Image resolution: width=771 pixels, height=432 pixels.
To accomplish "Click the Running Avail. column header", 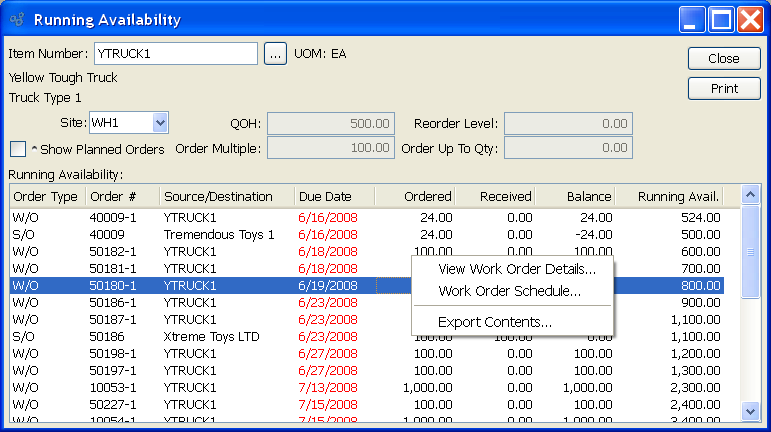I will (680, 196).
